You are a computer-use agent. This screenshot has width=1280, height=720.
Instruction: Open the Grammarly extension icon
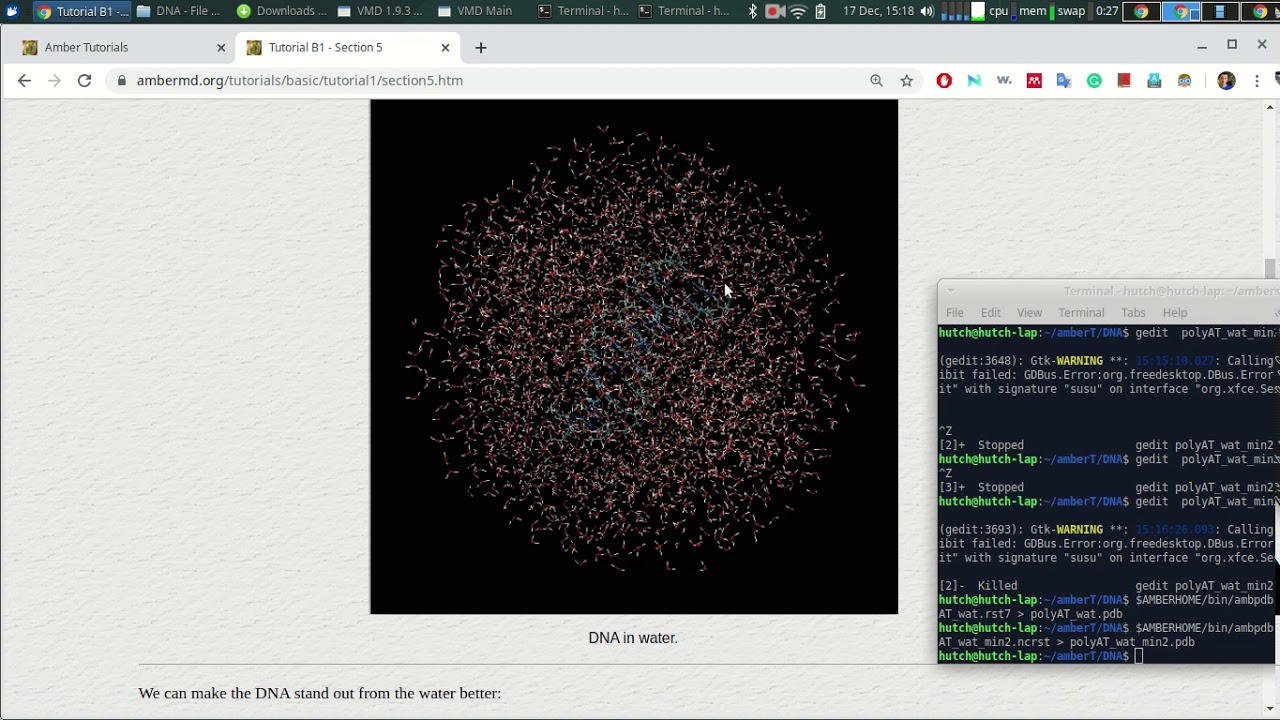(1094, 80)
